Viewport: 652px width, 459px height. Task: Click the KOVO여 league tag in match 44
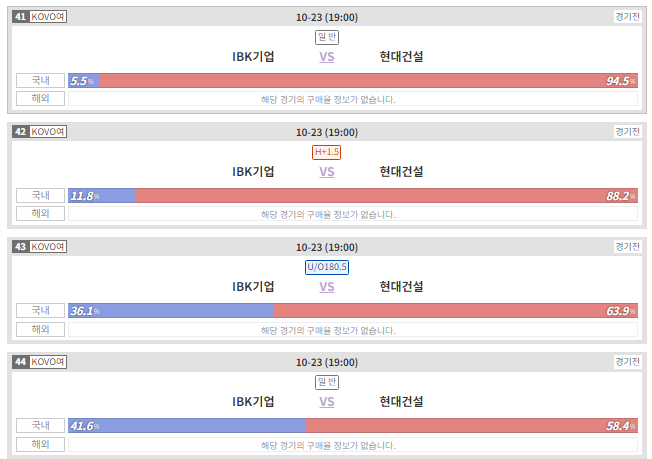tap(48, 362)
